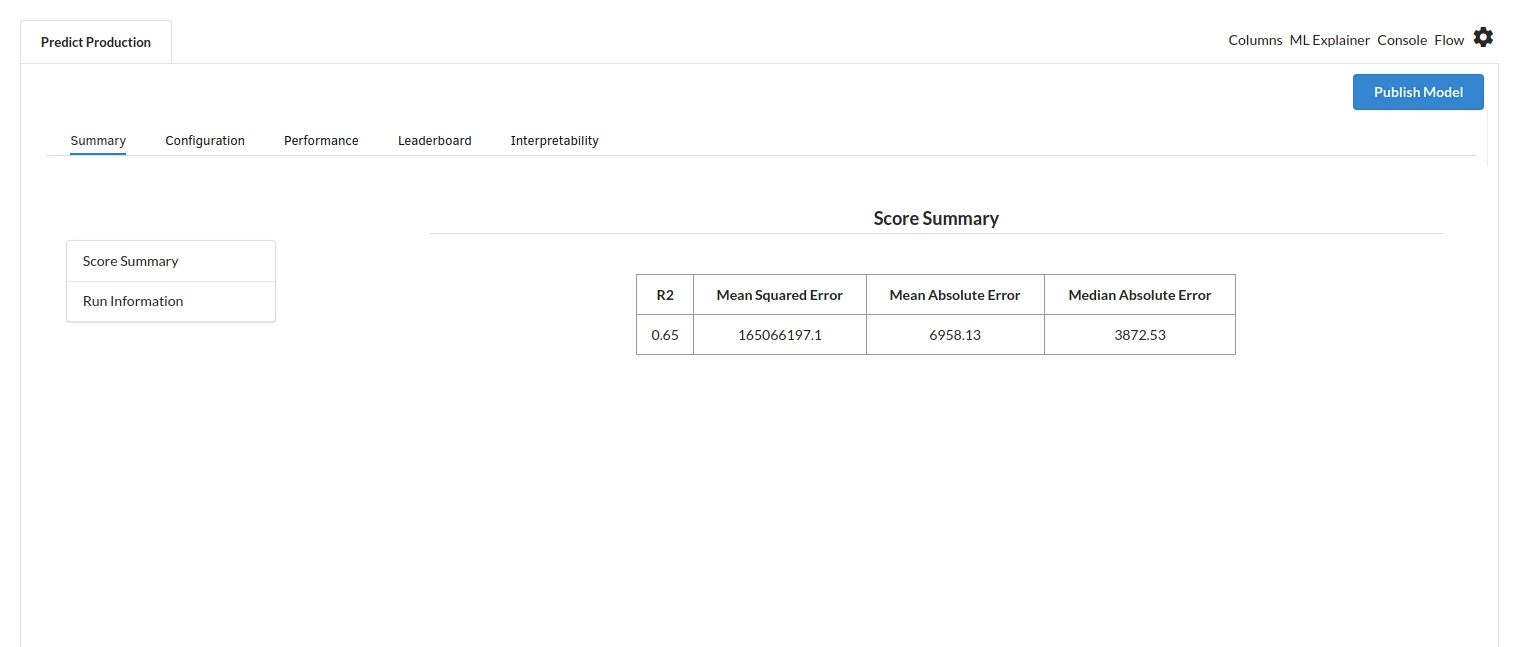Viewport: 1517px width, 647px height.
Task: Open the Flow link
Action: coord(1448,40)
